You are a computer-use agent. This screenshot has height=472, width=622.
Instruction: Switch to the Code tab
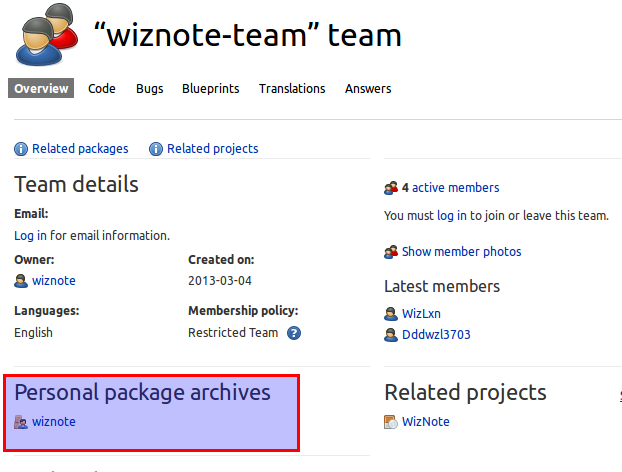(102, 89)
